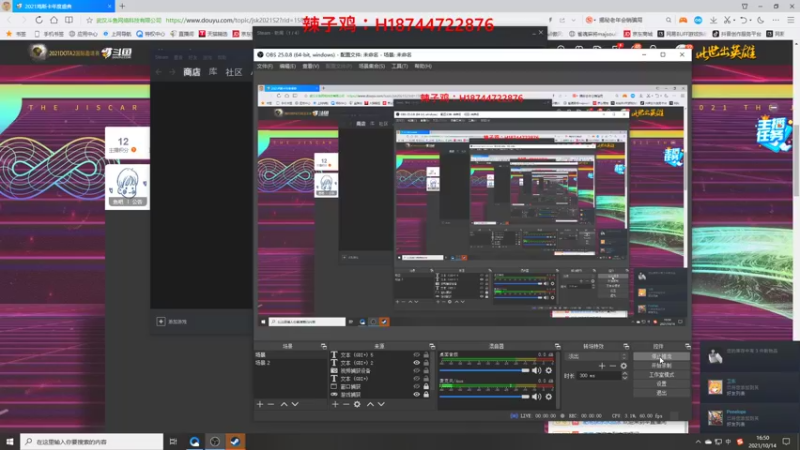Mute Mic/Aux speaker icon in mixer
Viewport: 800px width, 450px height.
click(536, 396)
